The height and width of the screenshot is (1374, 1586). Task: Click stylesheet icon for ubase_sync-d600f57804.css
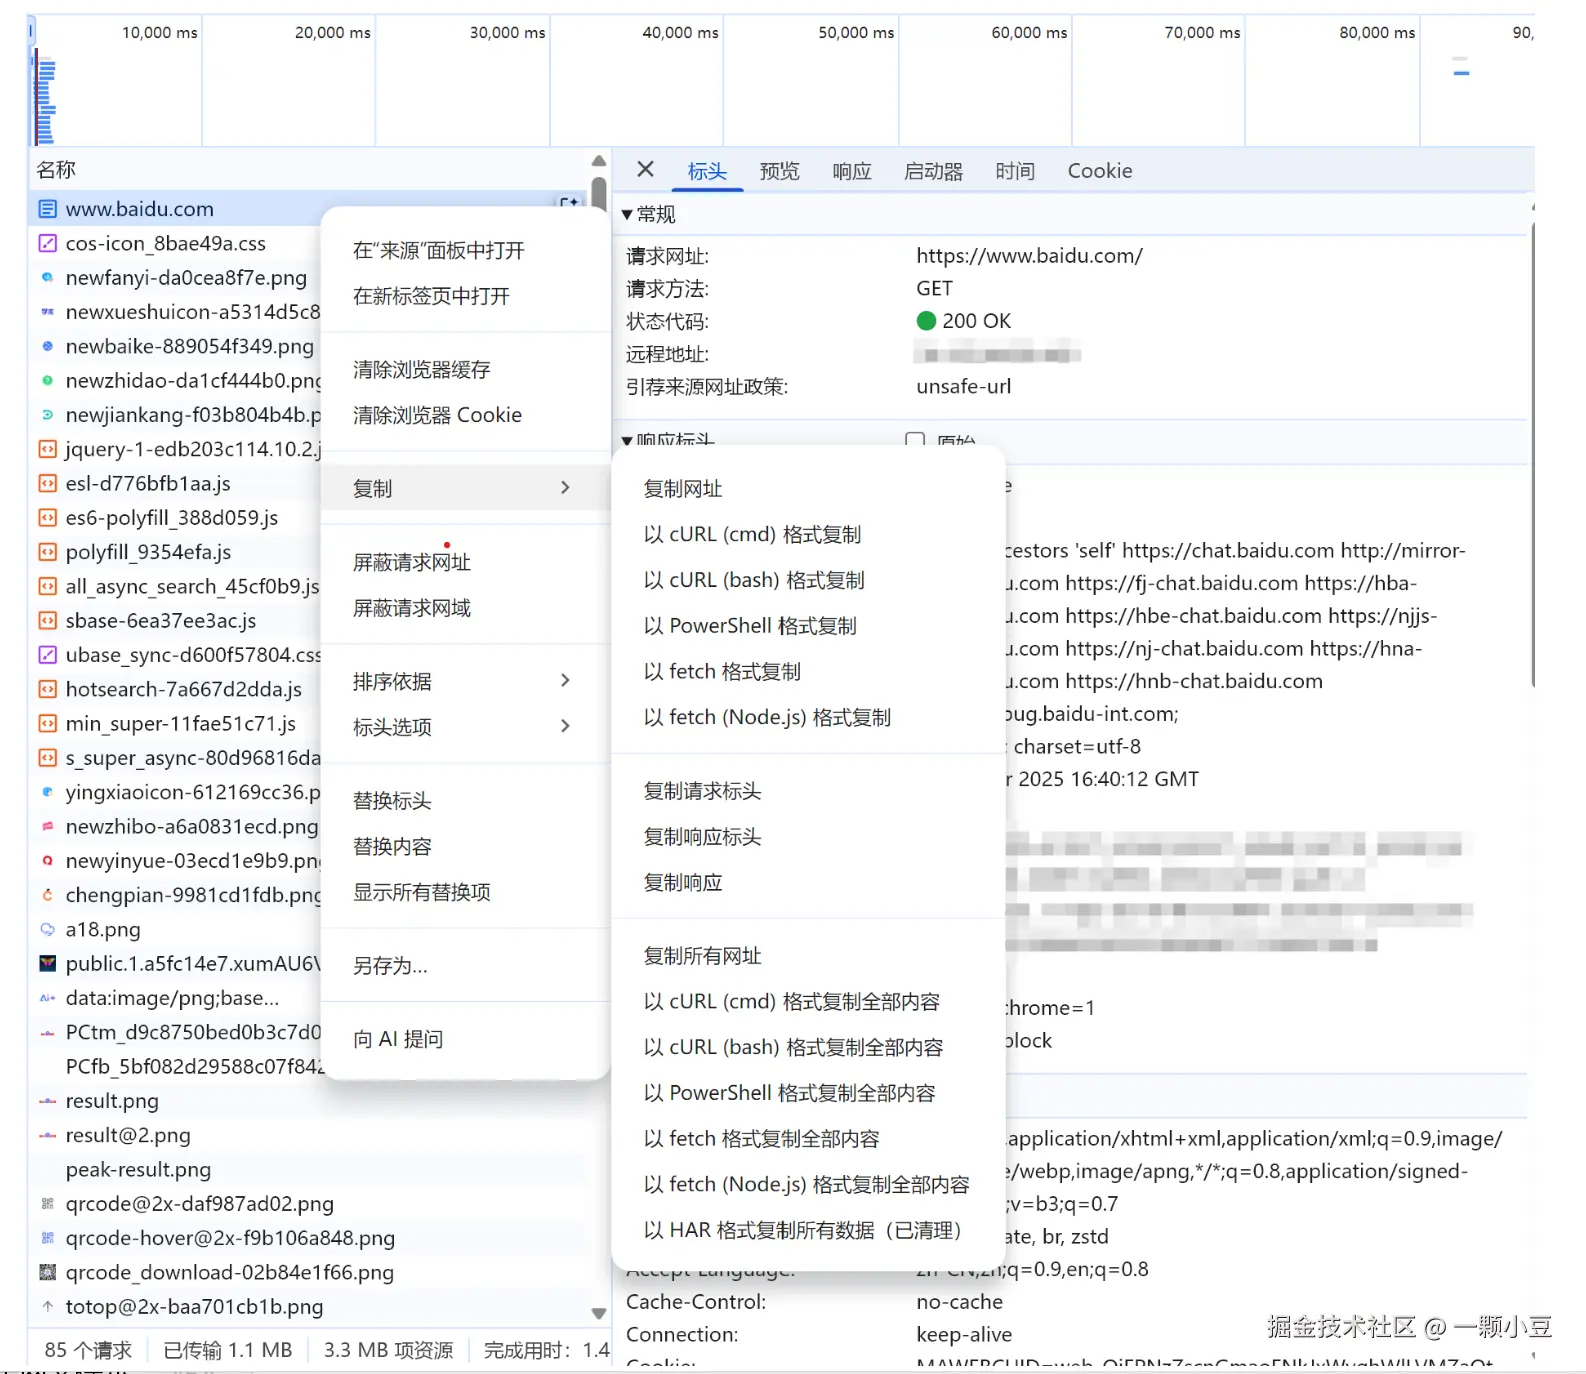tap(47, 655)
